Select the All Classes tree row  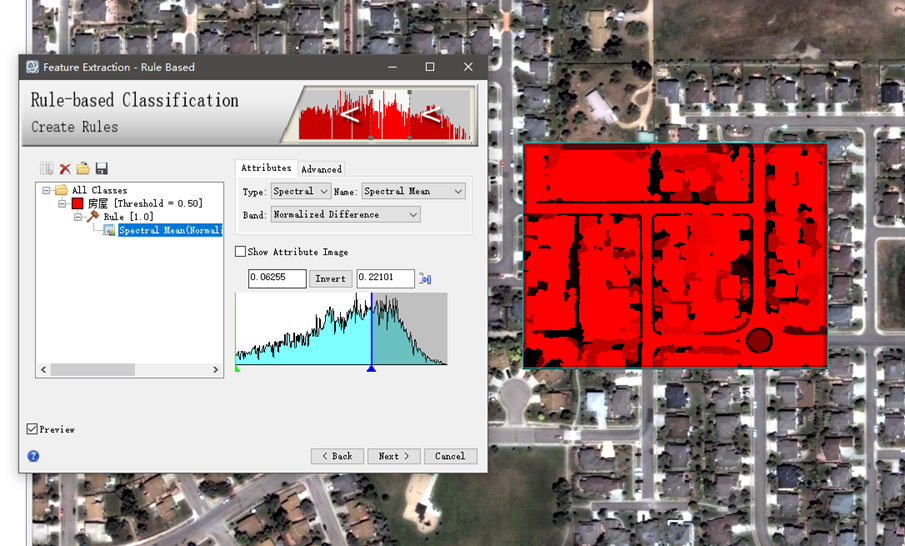[99, 190]
